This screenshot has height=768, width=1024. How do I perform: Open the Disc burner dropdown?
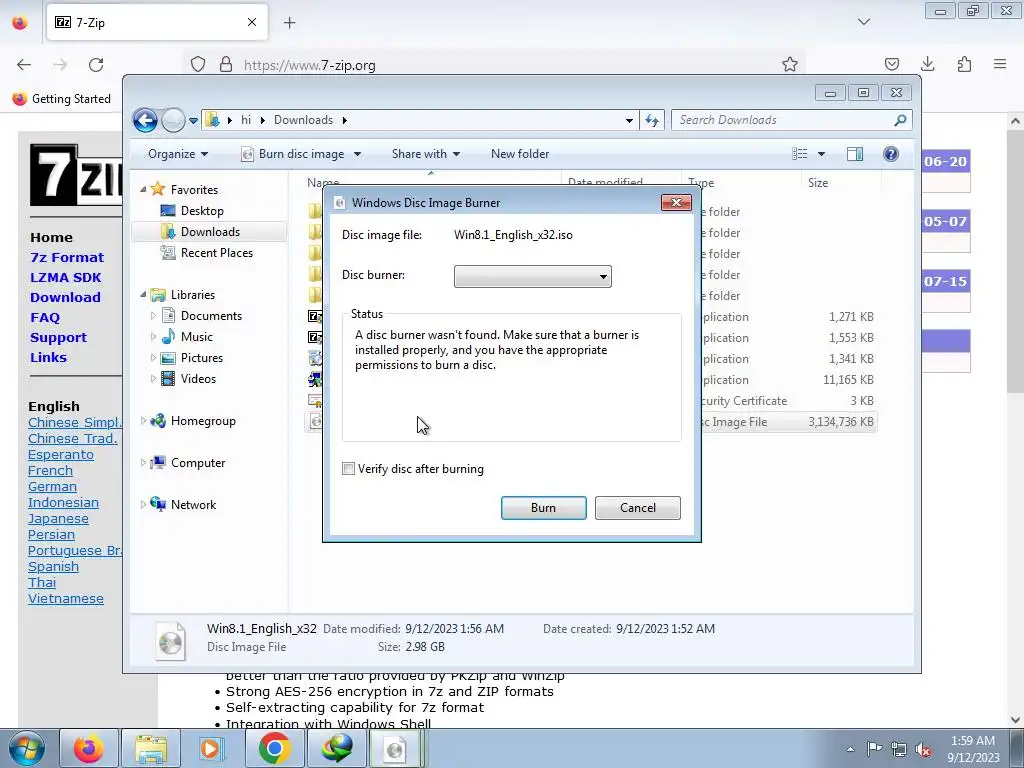pyautogui.click(x=532, y=276)
